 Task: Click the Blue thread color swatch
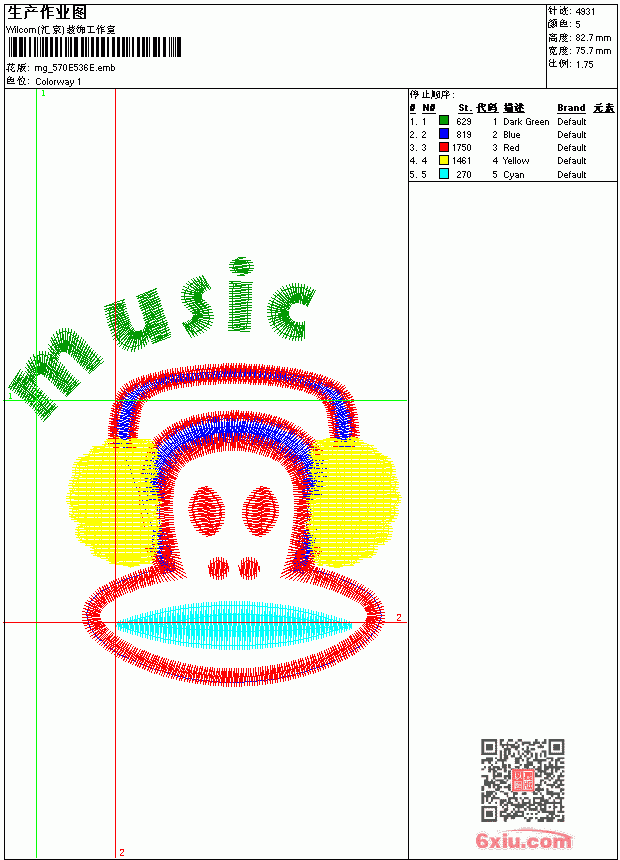(x=444, y=134)
